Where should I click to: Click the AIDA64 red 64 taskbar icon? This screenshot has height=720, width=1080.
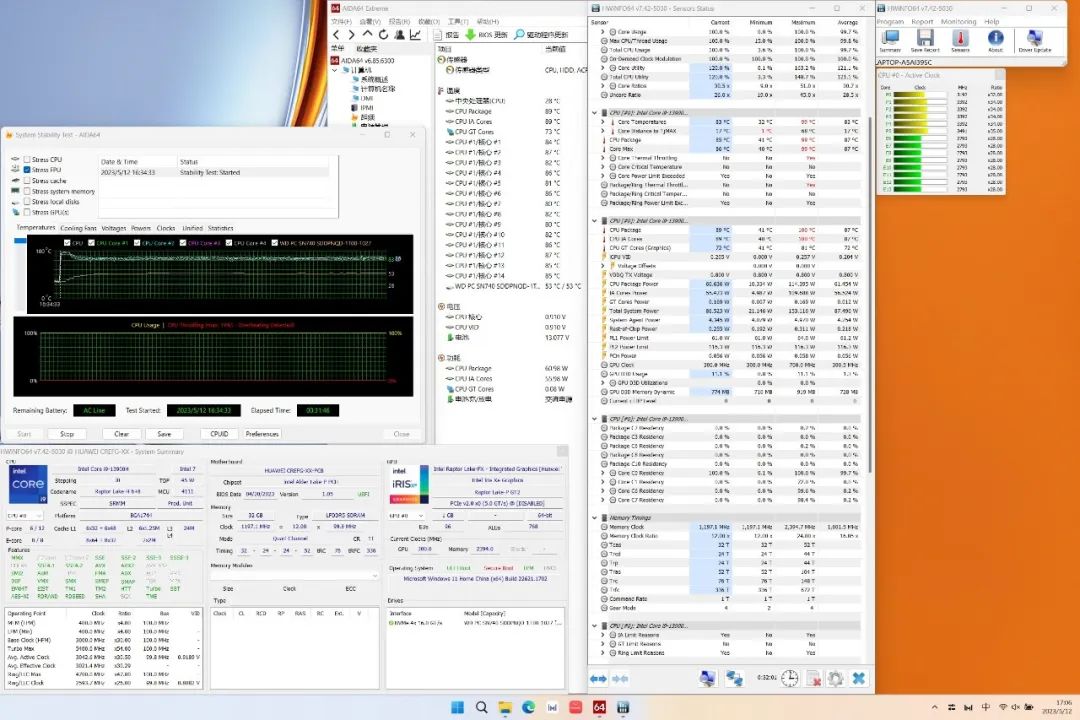pyautogui.click(x=599, y=707)
